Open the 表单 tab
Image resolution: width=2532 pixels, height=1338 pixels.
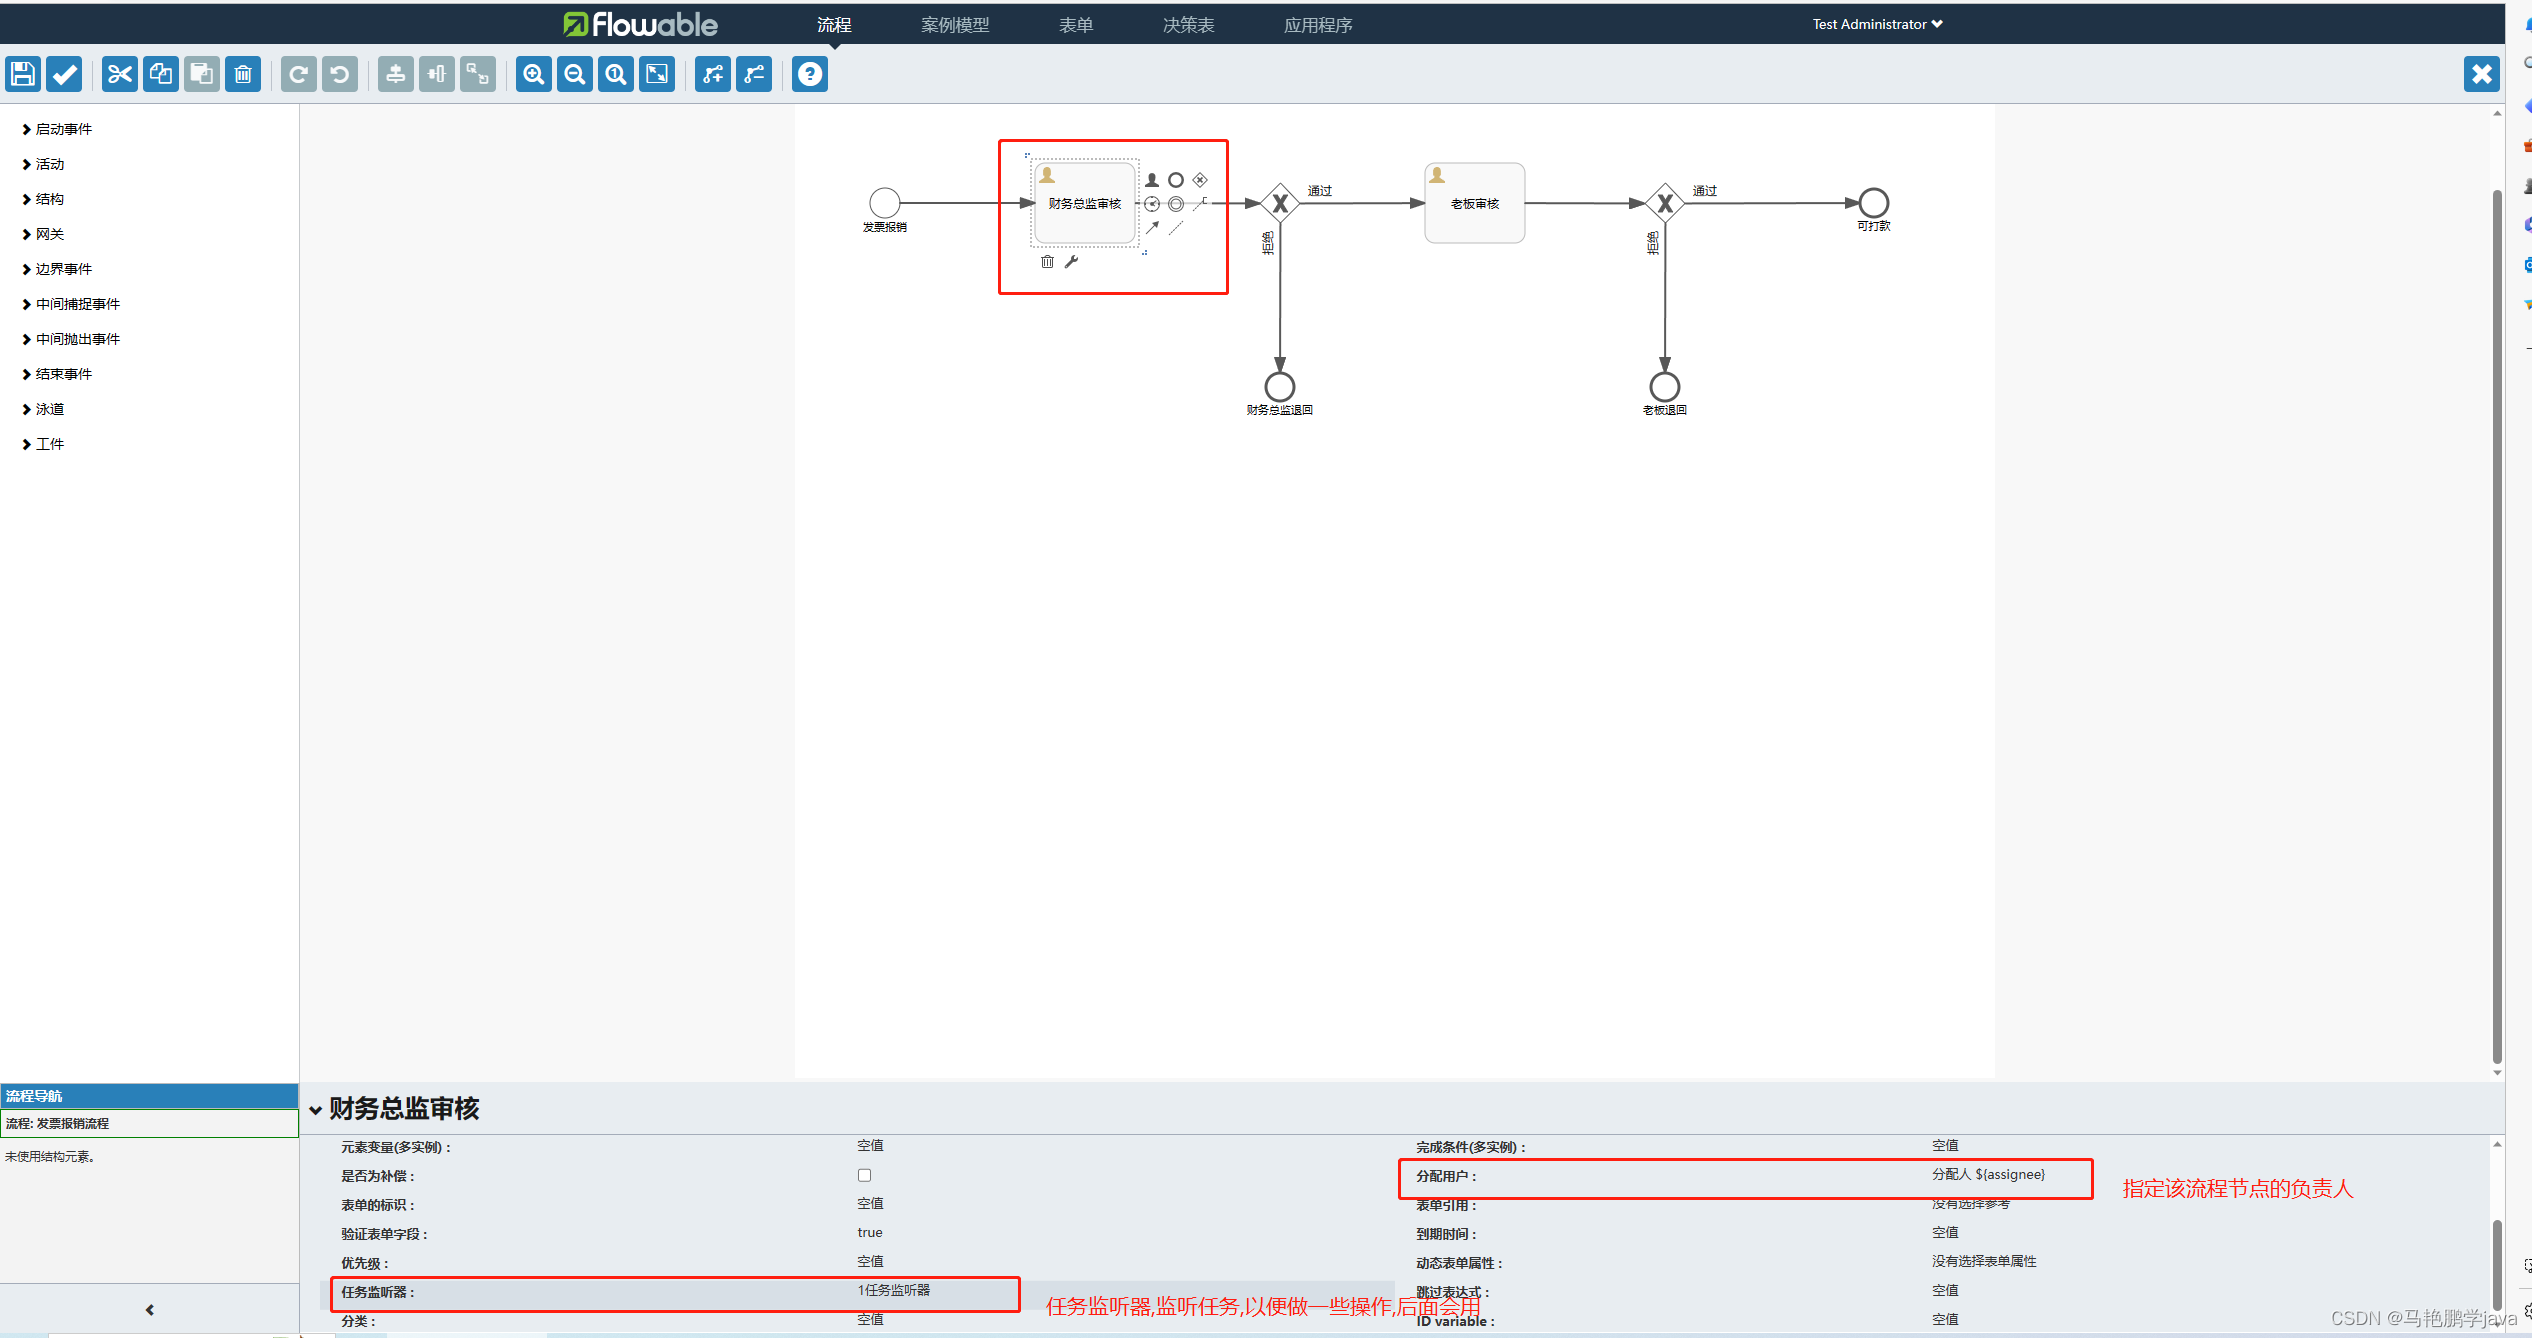click(x=1076, y=25)
